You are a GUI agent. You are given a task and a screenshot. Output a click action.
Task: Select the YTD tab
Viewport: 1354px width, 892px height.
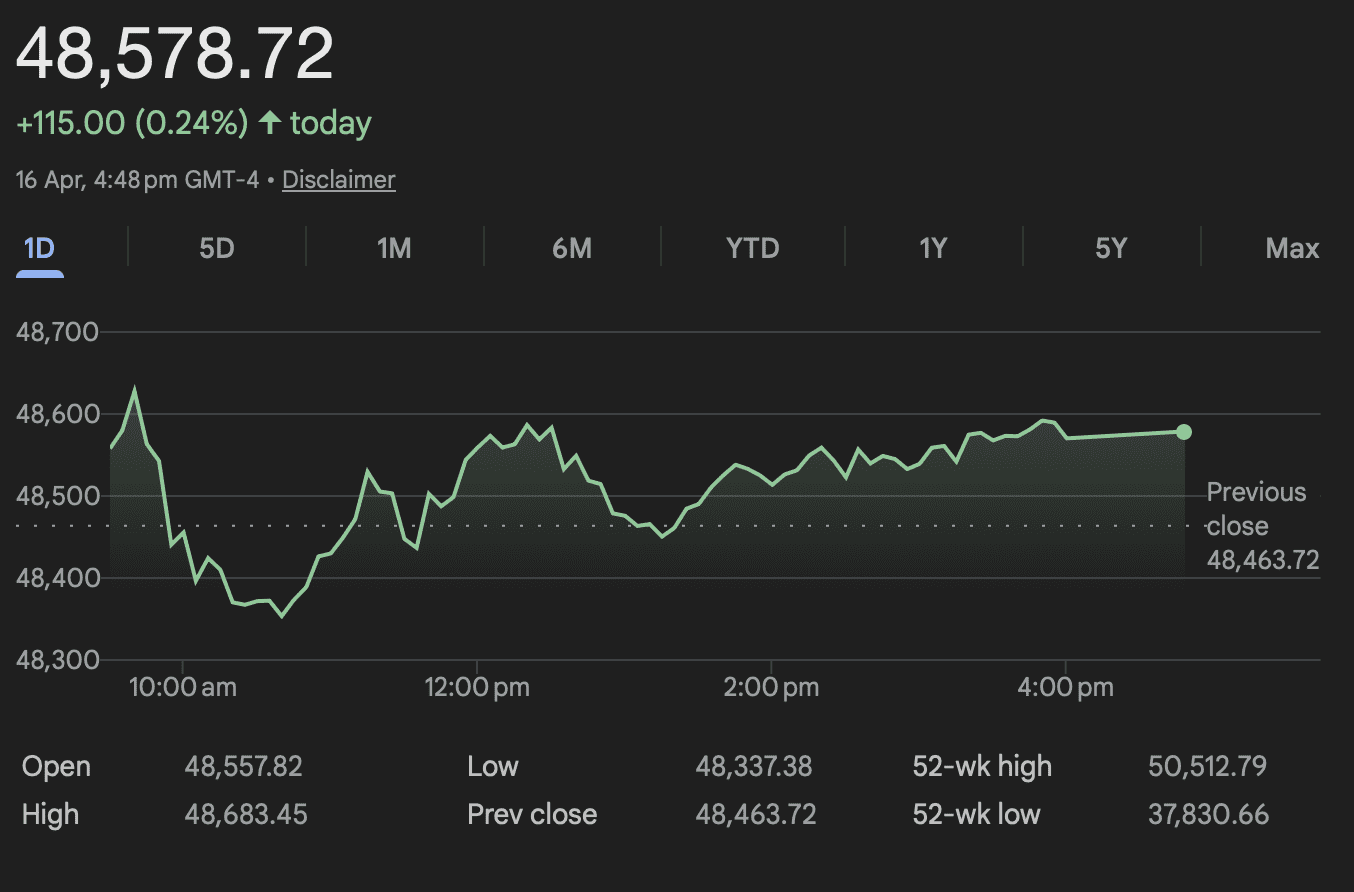pos(752,248)
